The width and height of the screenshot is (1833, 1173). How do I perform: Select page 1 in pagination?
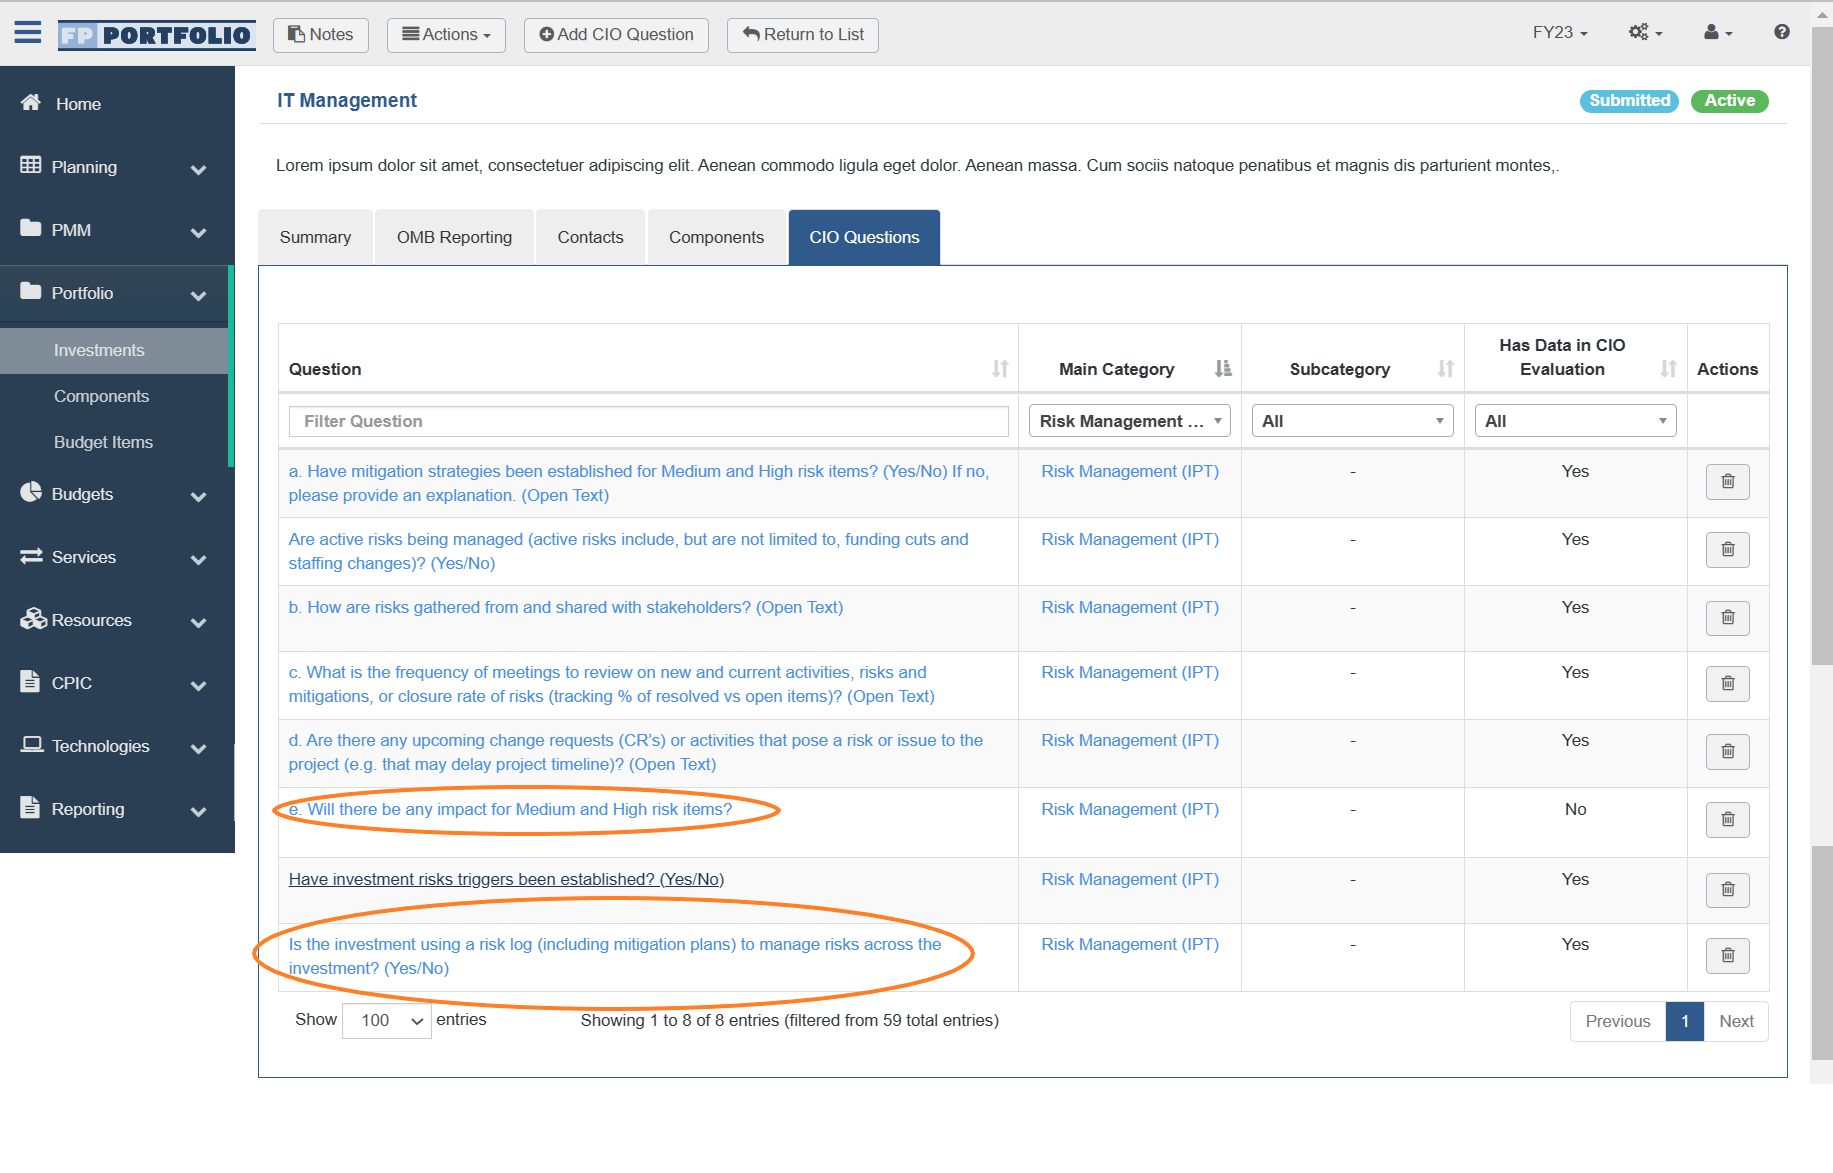pyautogui.click(x=1685, y=1021)
